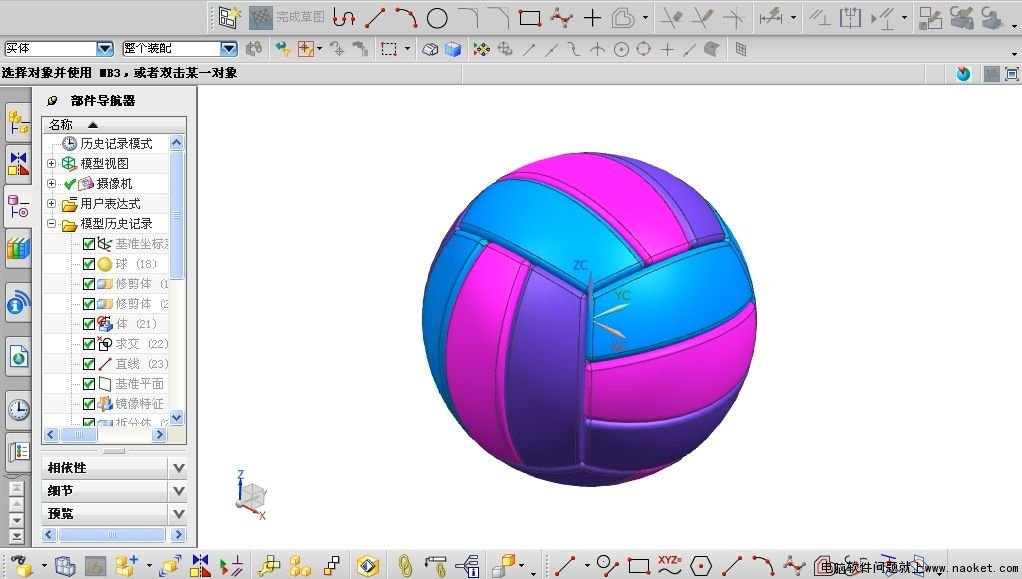Select the Chamfer sketch tool

coord(499,18)
